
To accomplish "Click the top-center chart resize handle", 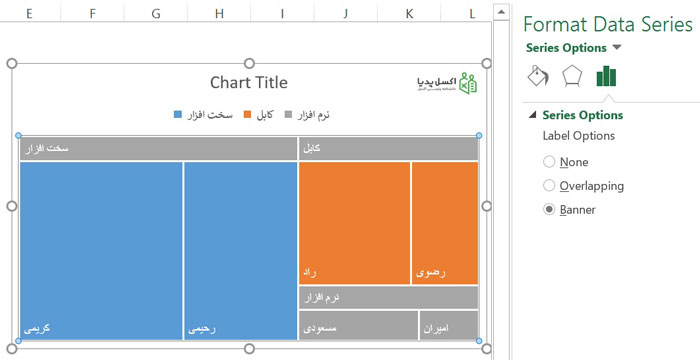I will [x=250, y=63].
